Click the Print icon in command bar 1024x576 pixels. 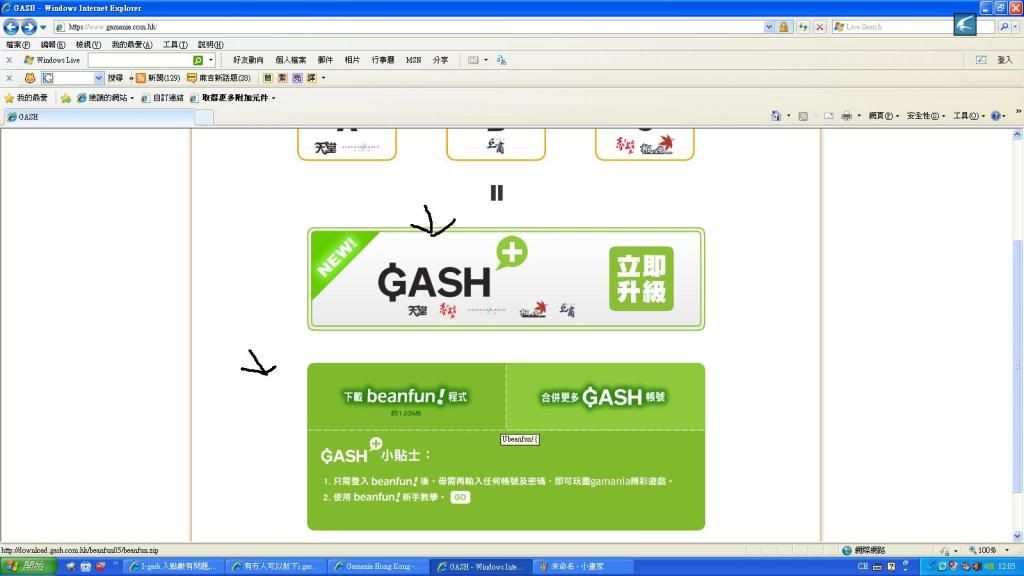(846, 116)
